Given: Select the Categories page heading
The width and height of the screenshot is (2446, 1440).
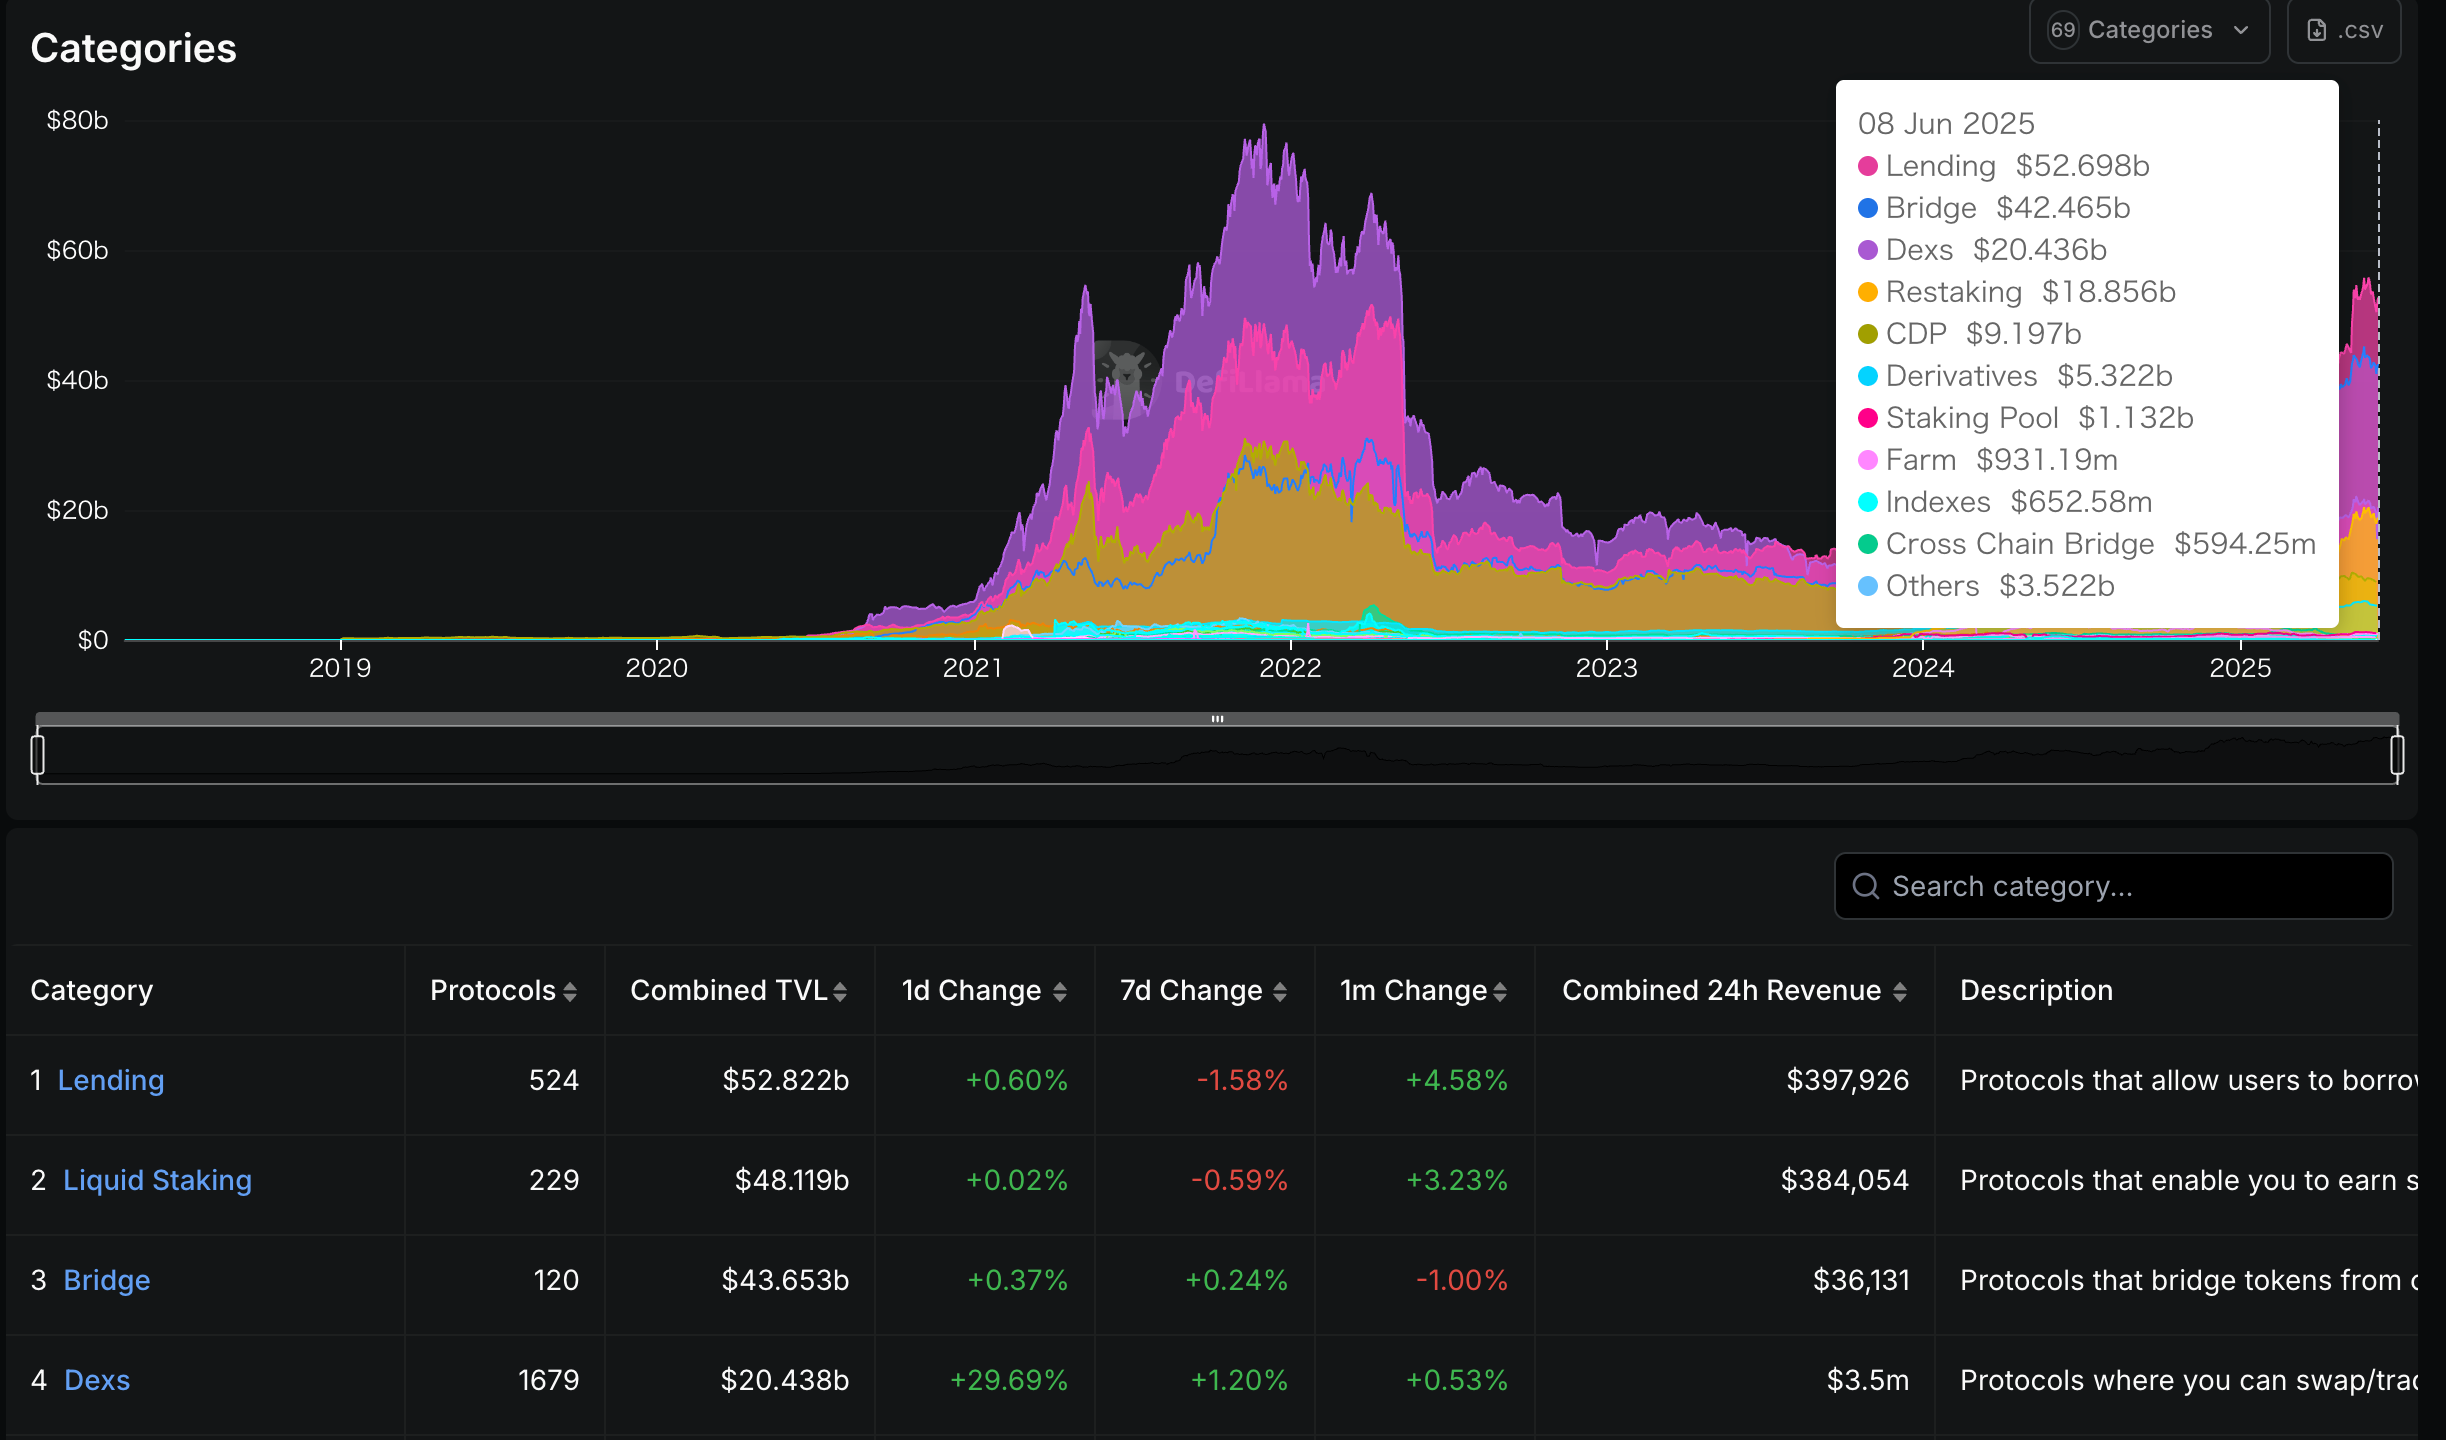Looking at the screenshot, I should click(133, 47).
